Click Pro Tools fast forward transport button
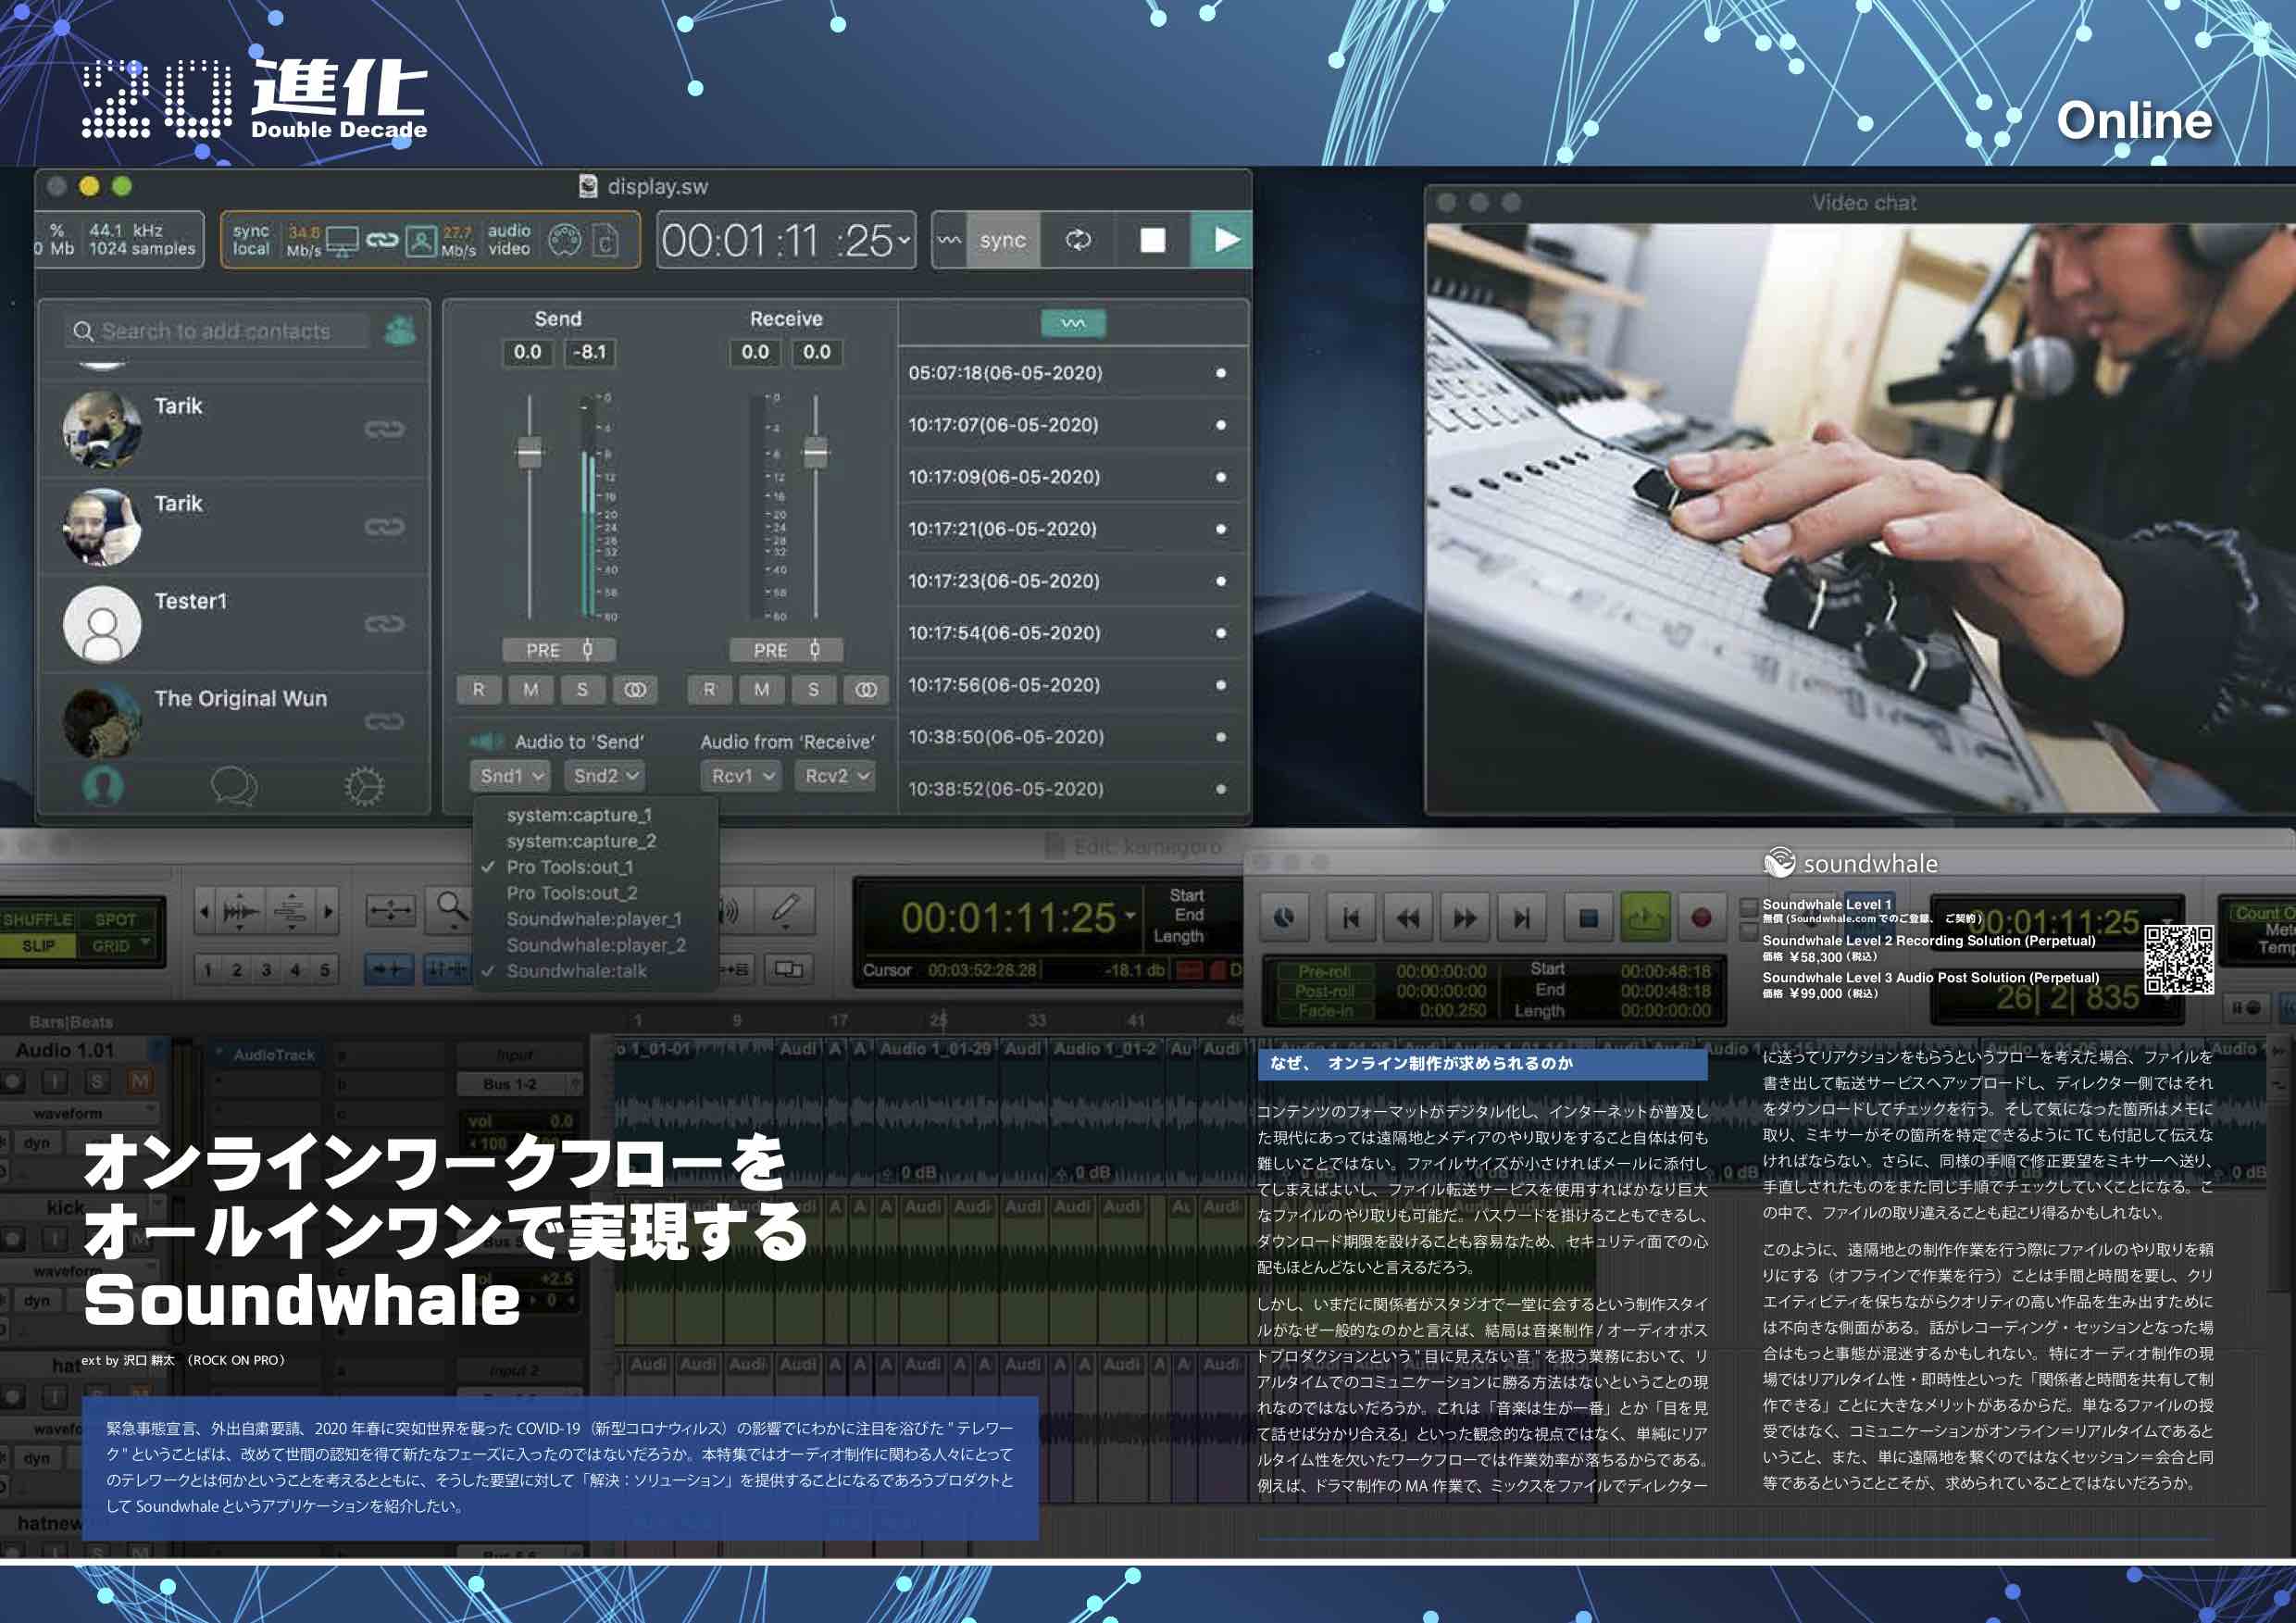2296x1623 pixels. 1464,918
